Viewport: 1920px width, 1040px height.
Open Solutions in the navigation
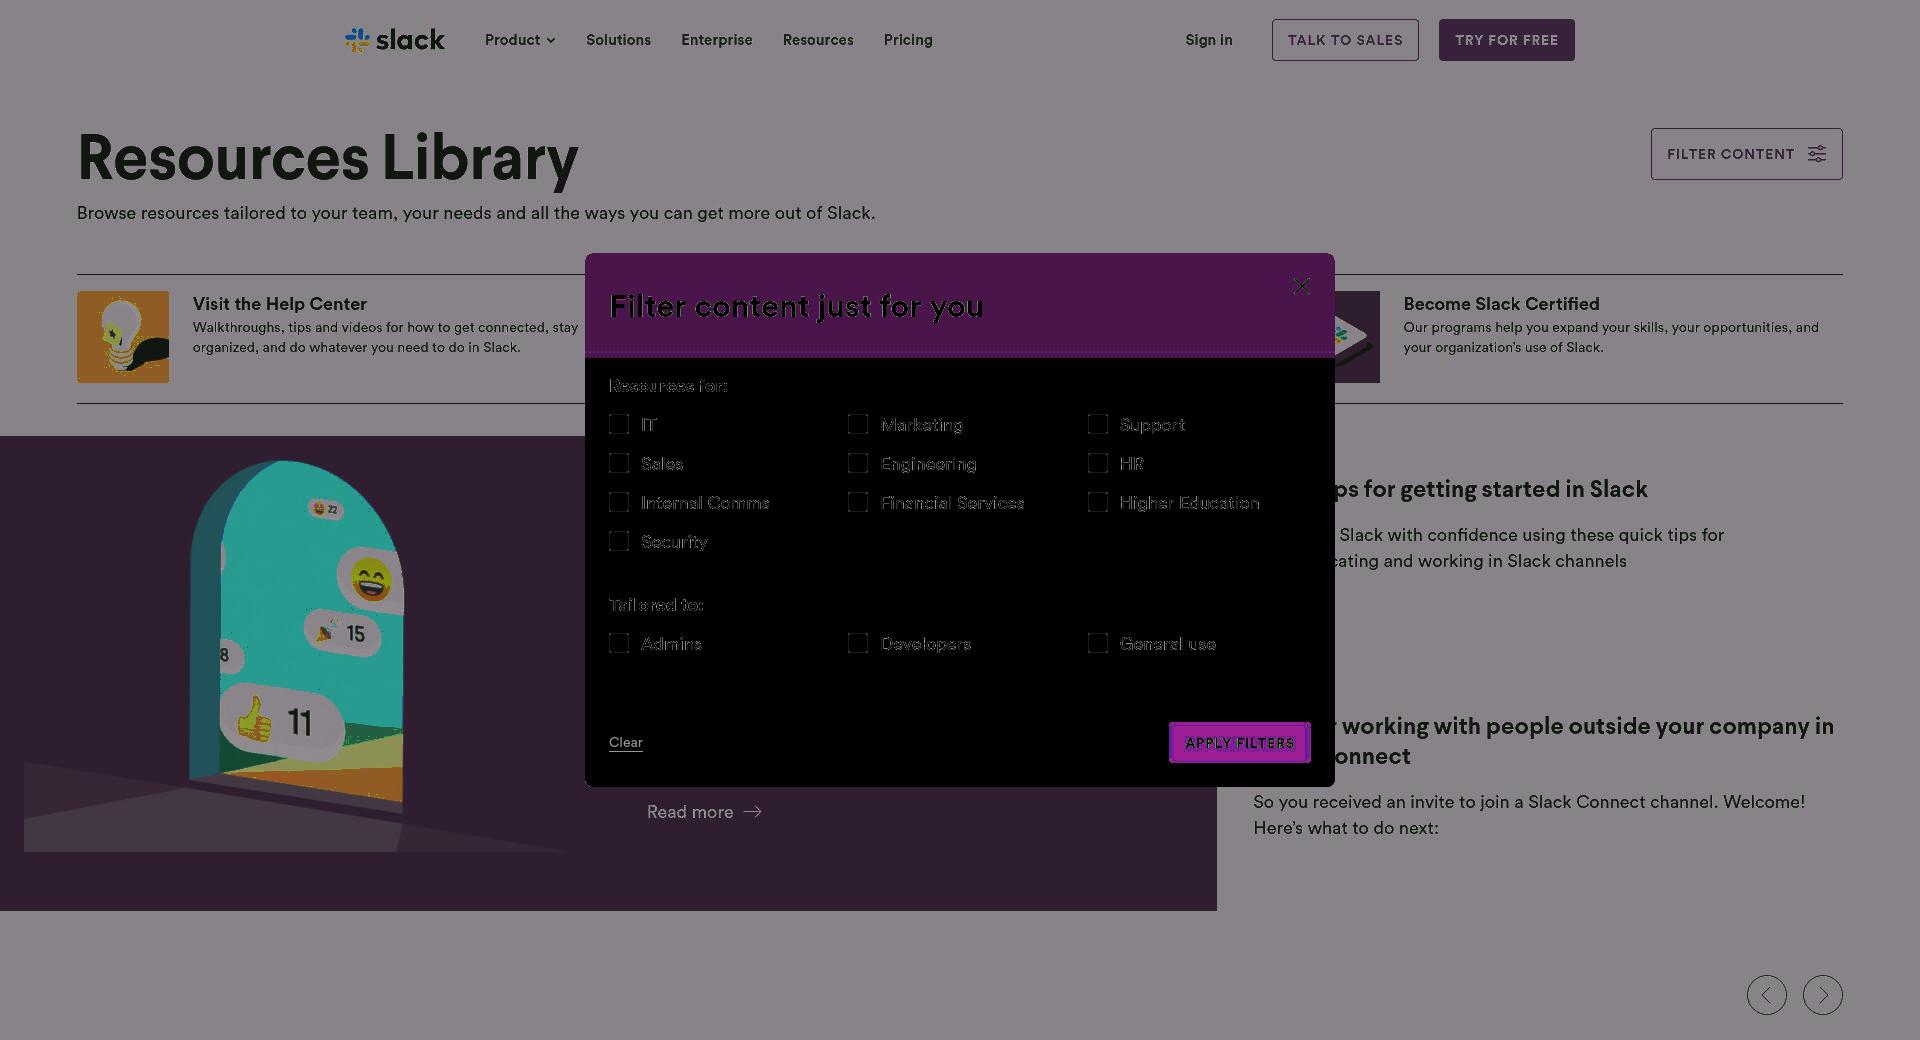click(618, 40)
